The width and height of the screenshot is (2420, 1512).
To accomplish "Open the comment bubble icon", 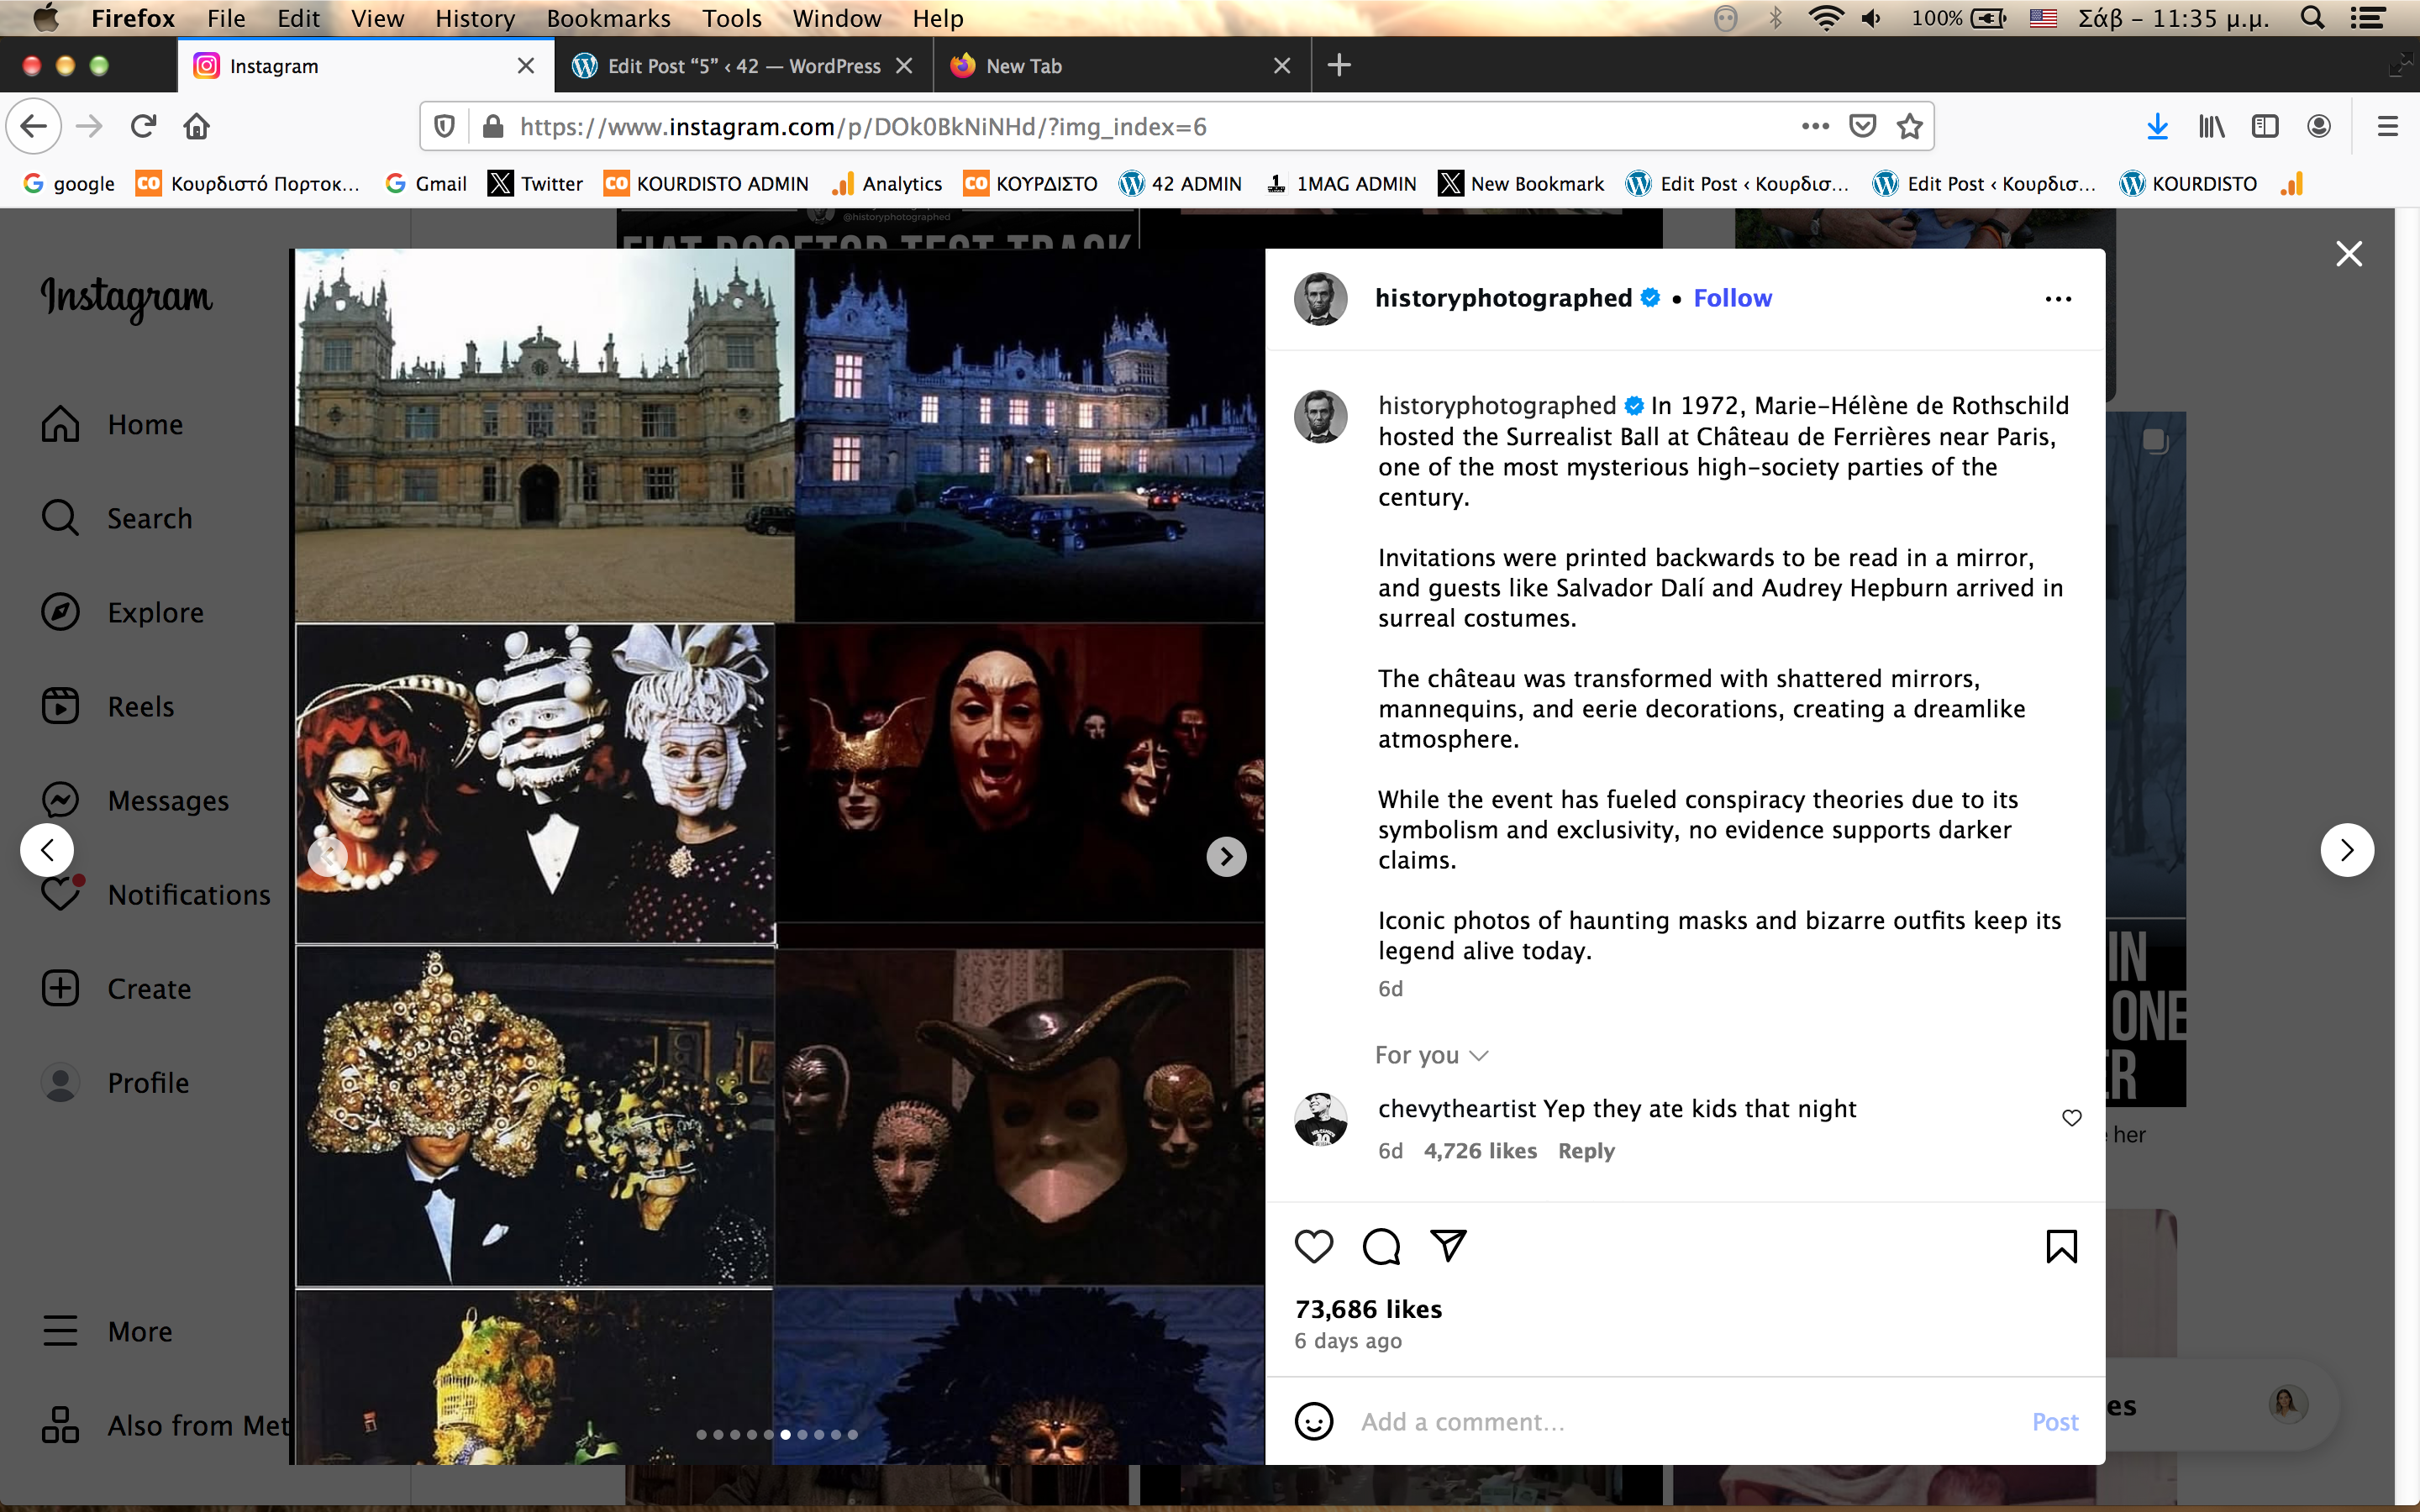I will coord(1381,1246).
